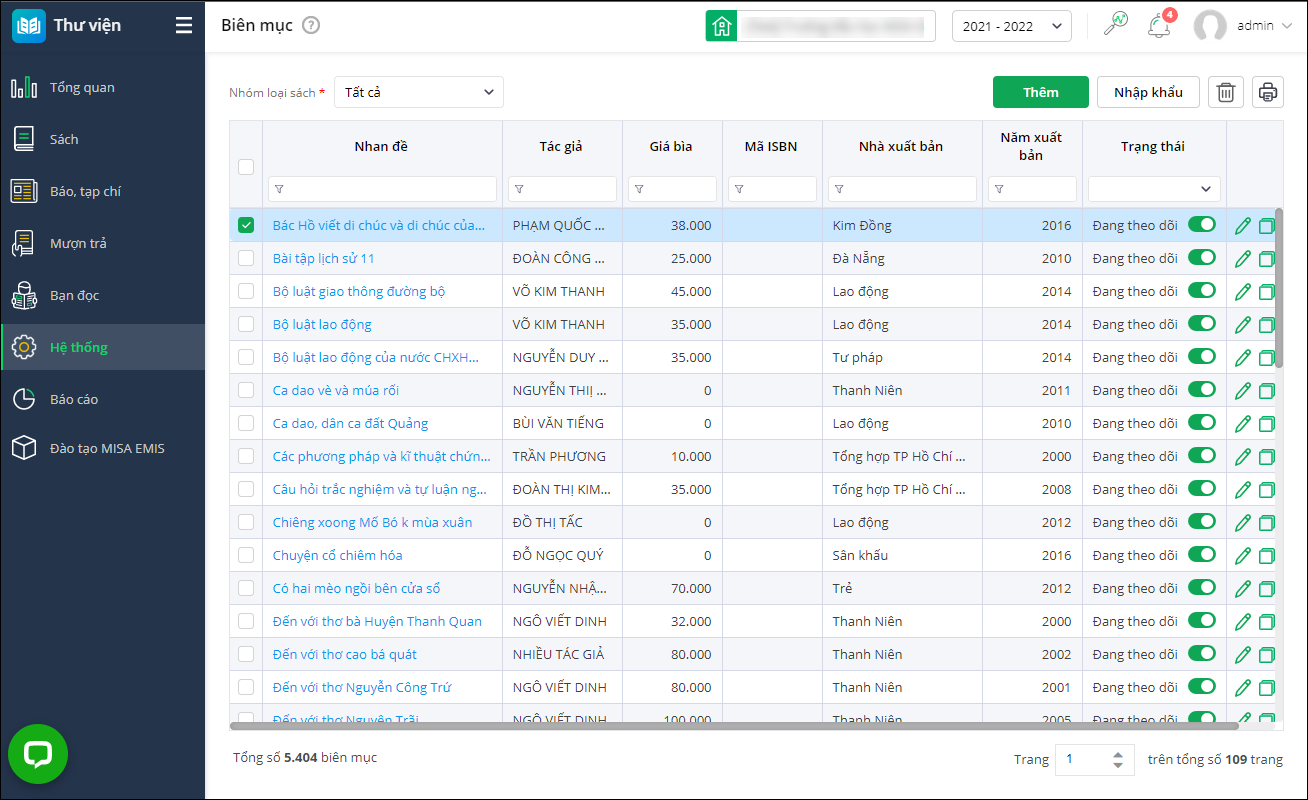Viewport: 1308px width, 800px height.
Task: Click the help question mark beside Biên mục
Action: click(311, 26)
